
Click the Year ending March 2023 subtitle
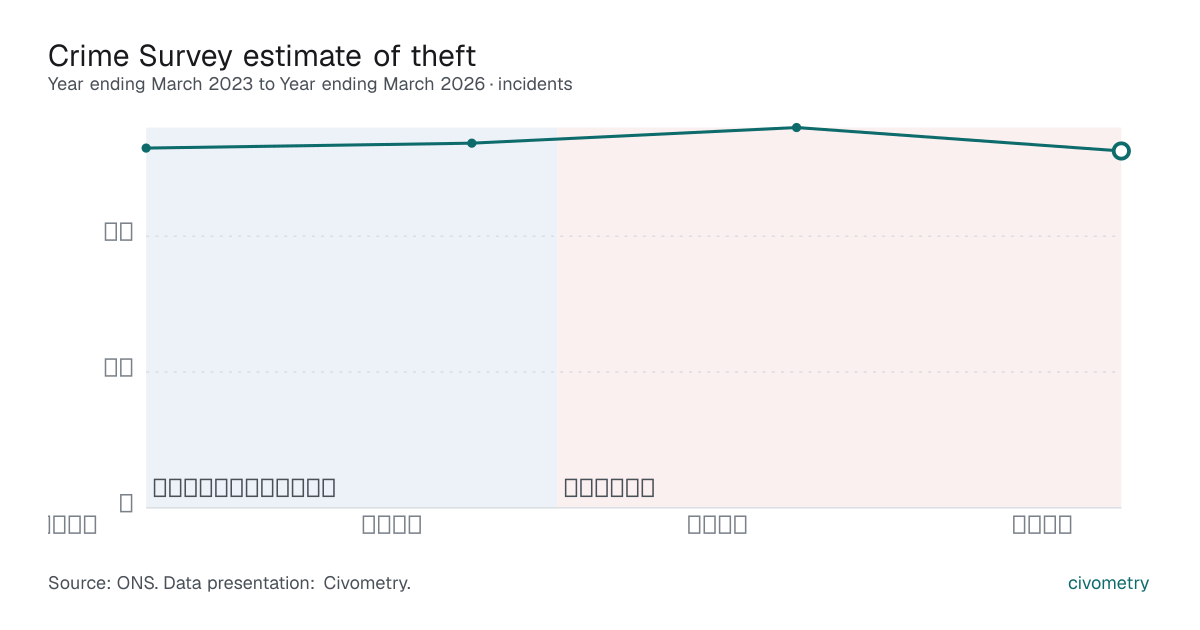[x=150, y=84]
